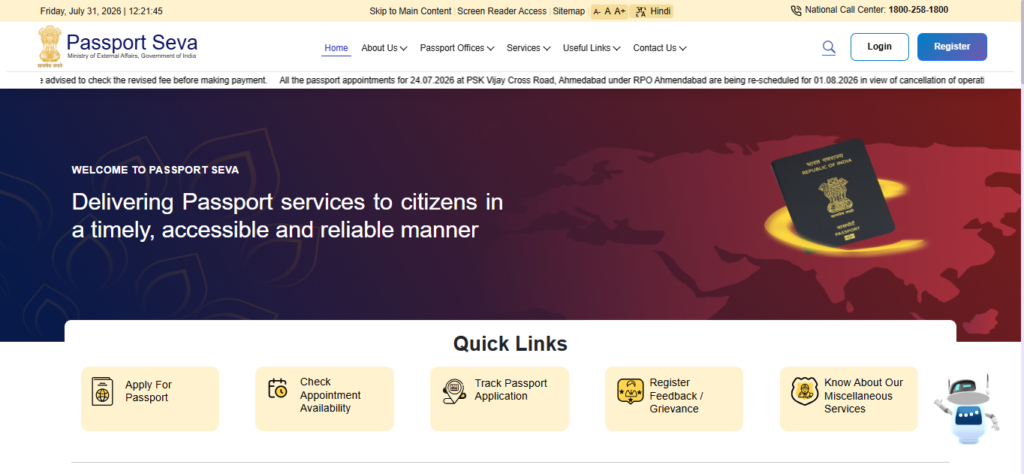Image resolution: width=1024 pixels, height=474 pixels.
Task: Click the Hindi language translate icon
Action: pos(641,11)
